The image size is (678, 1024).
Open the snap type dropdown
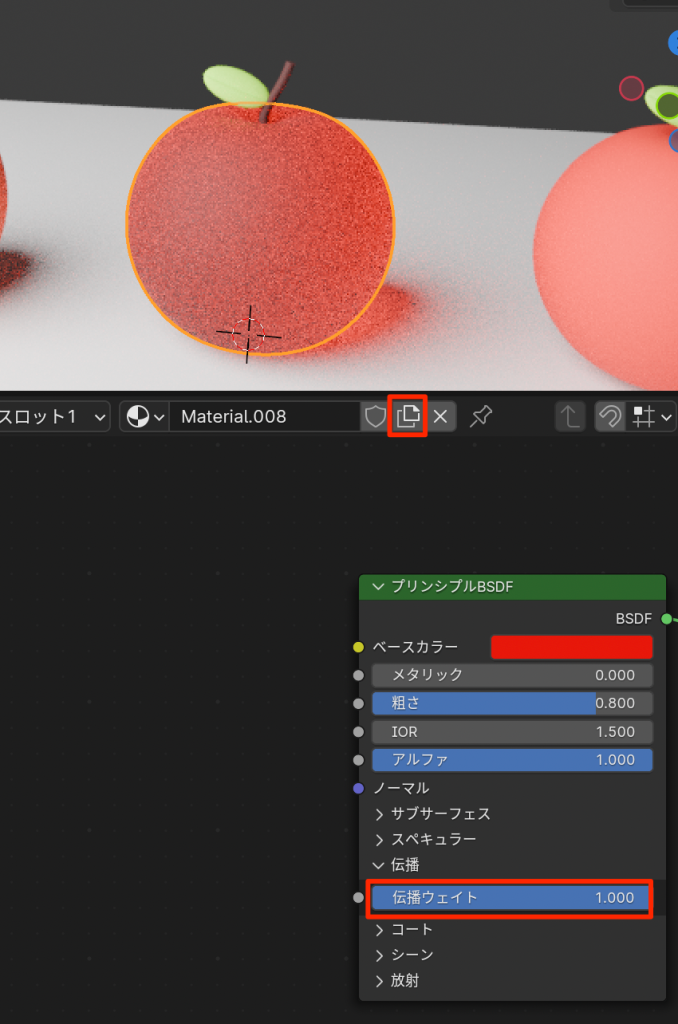coord(653,417)
